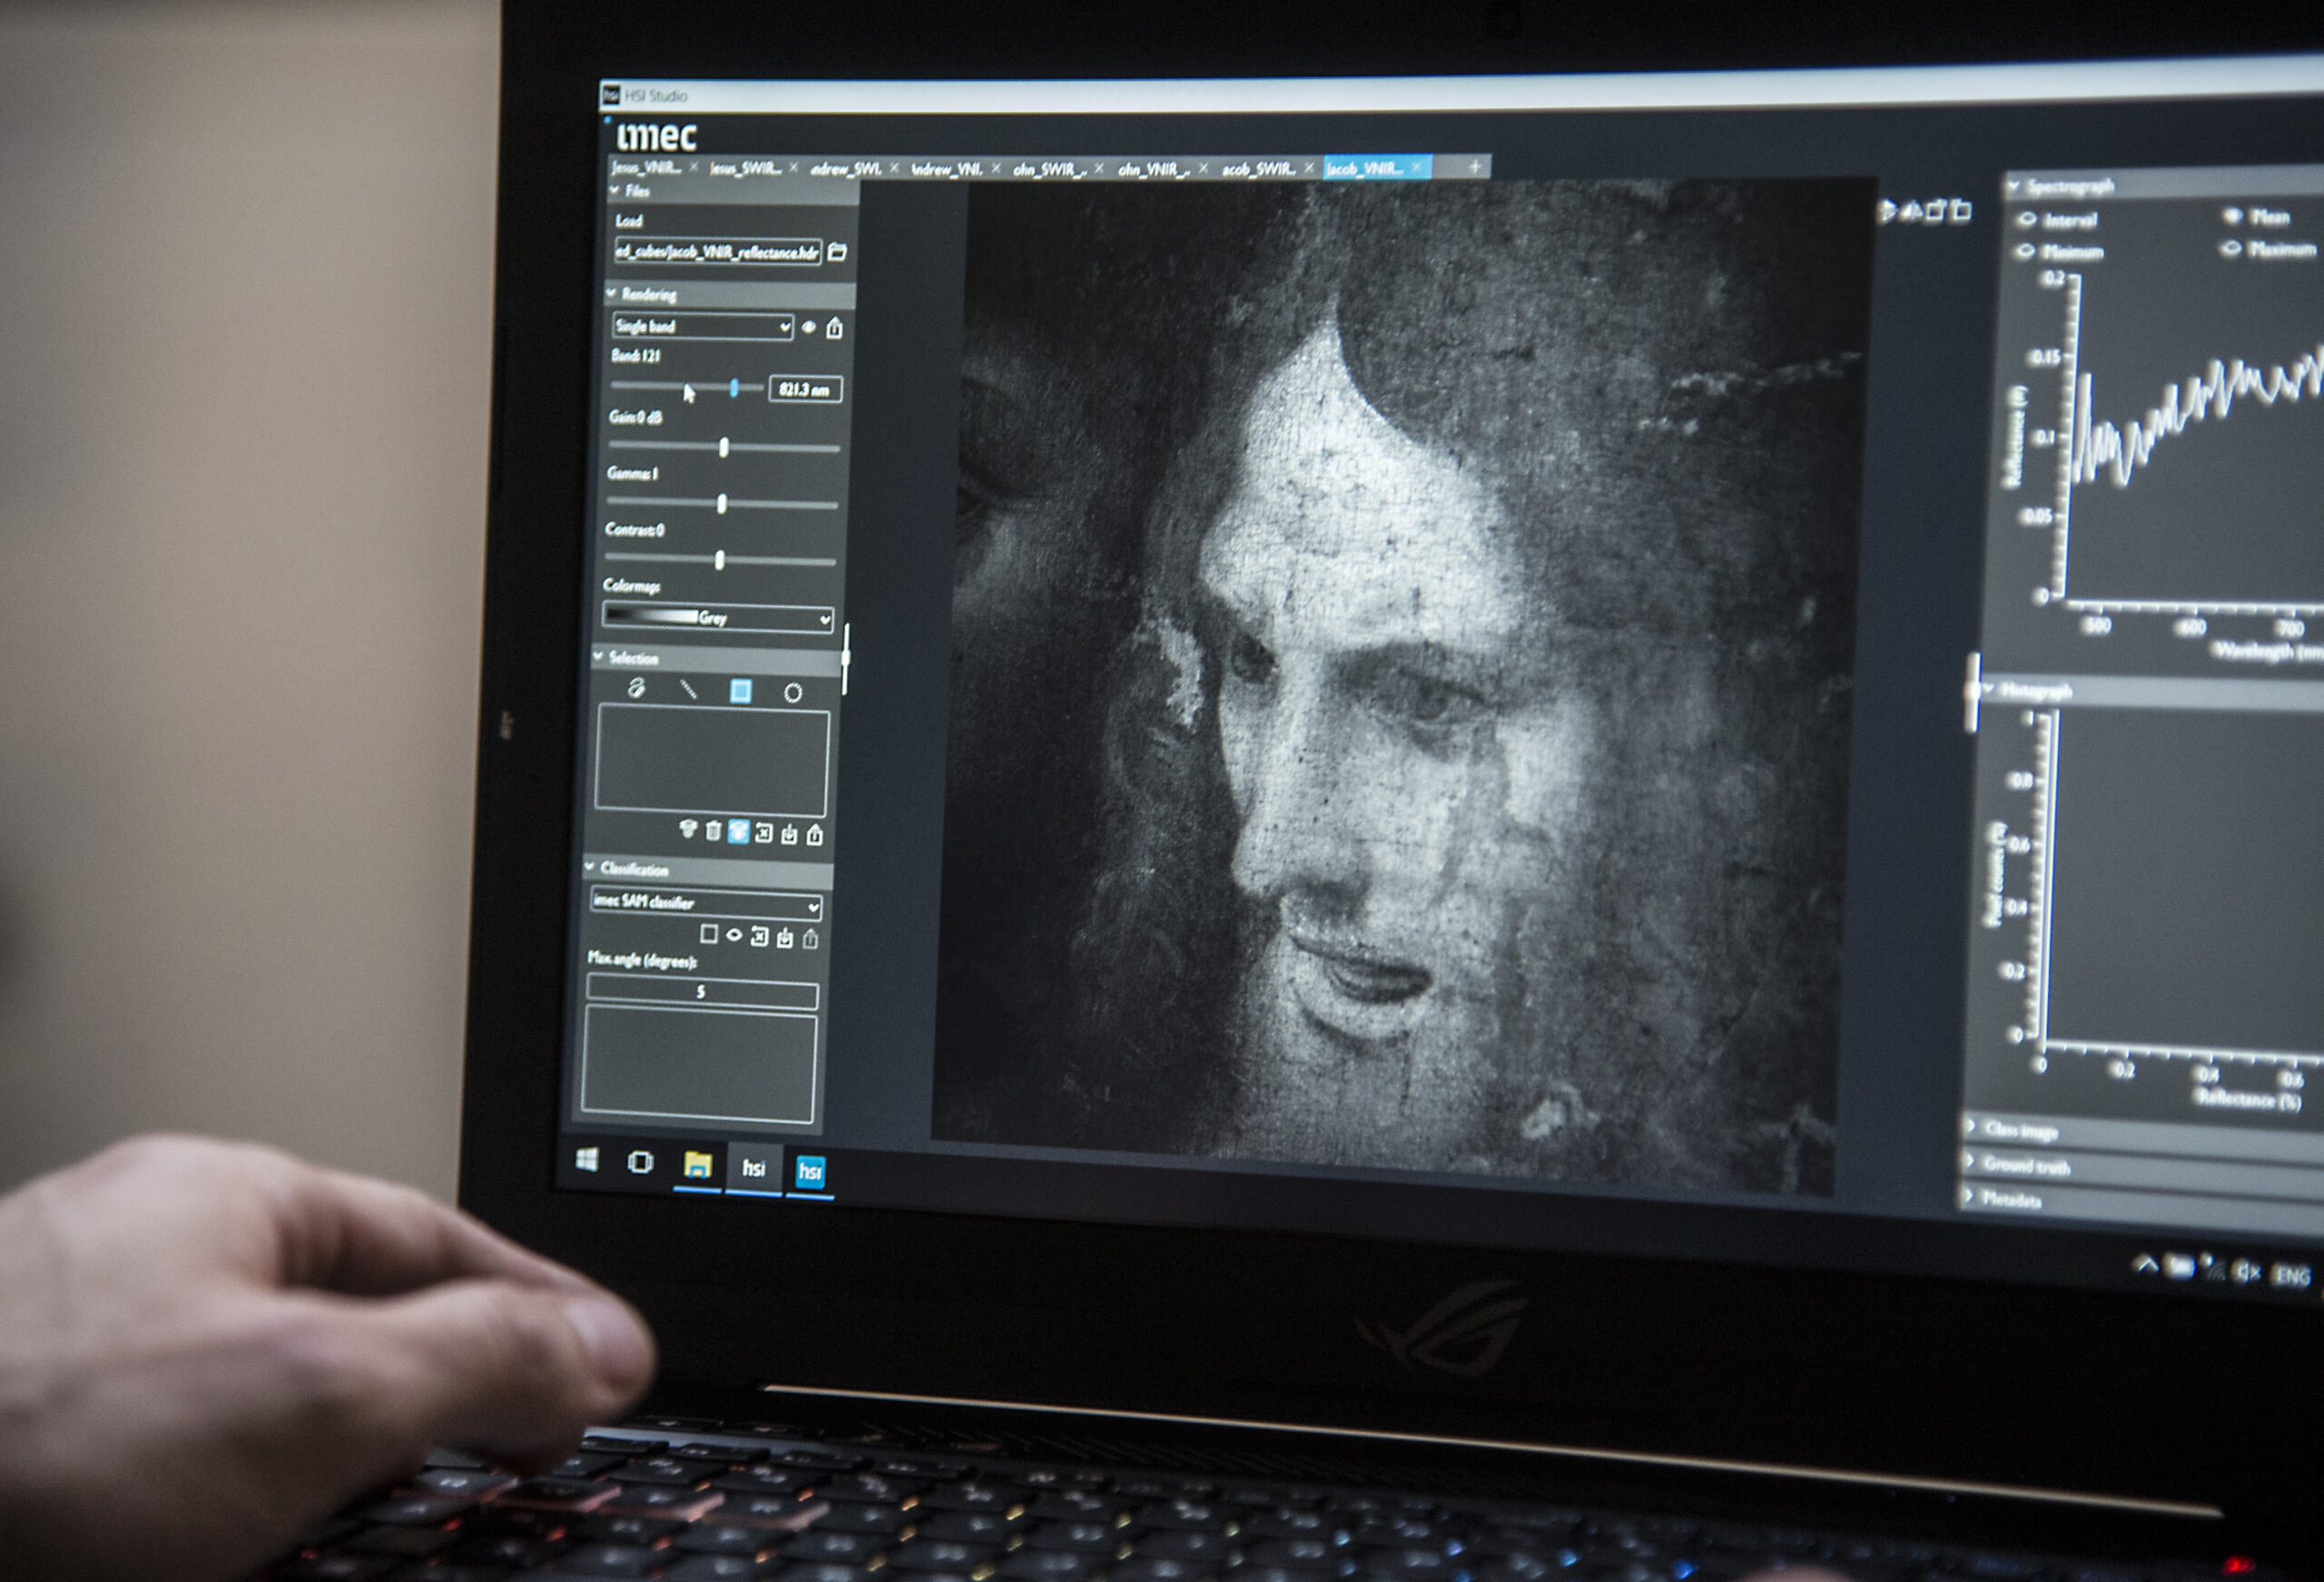Switch to the Jesus_SWIR tab

(x=746, y=168)
